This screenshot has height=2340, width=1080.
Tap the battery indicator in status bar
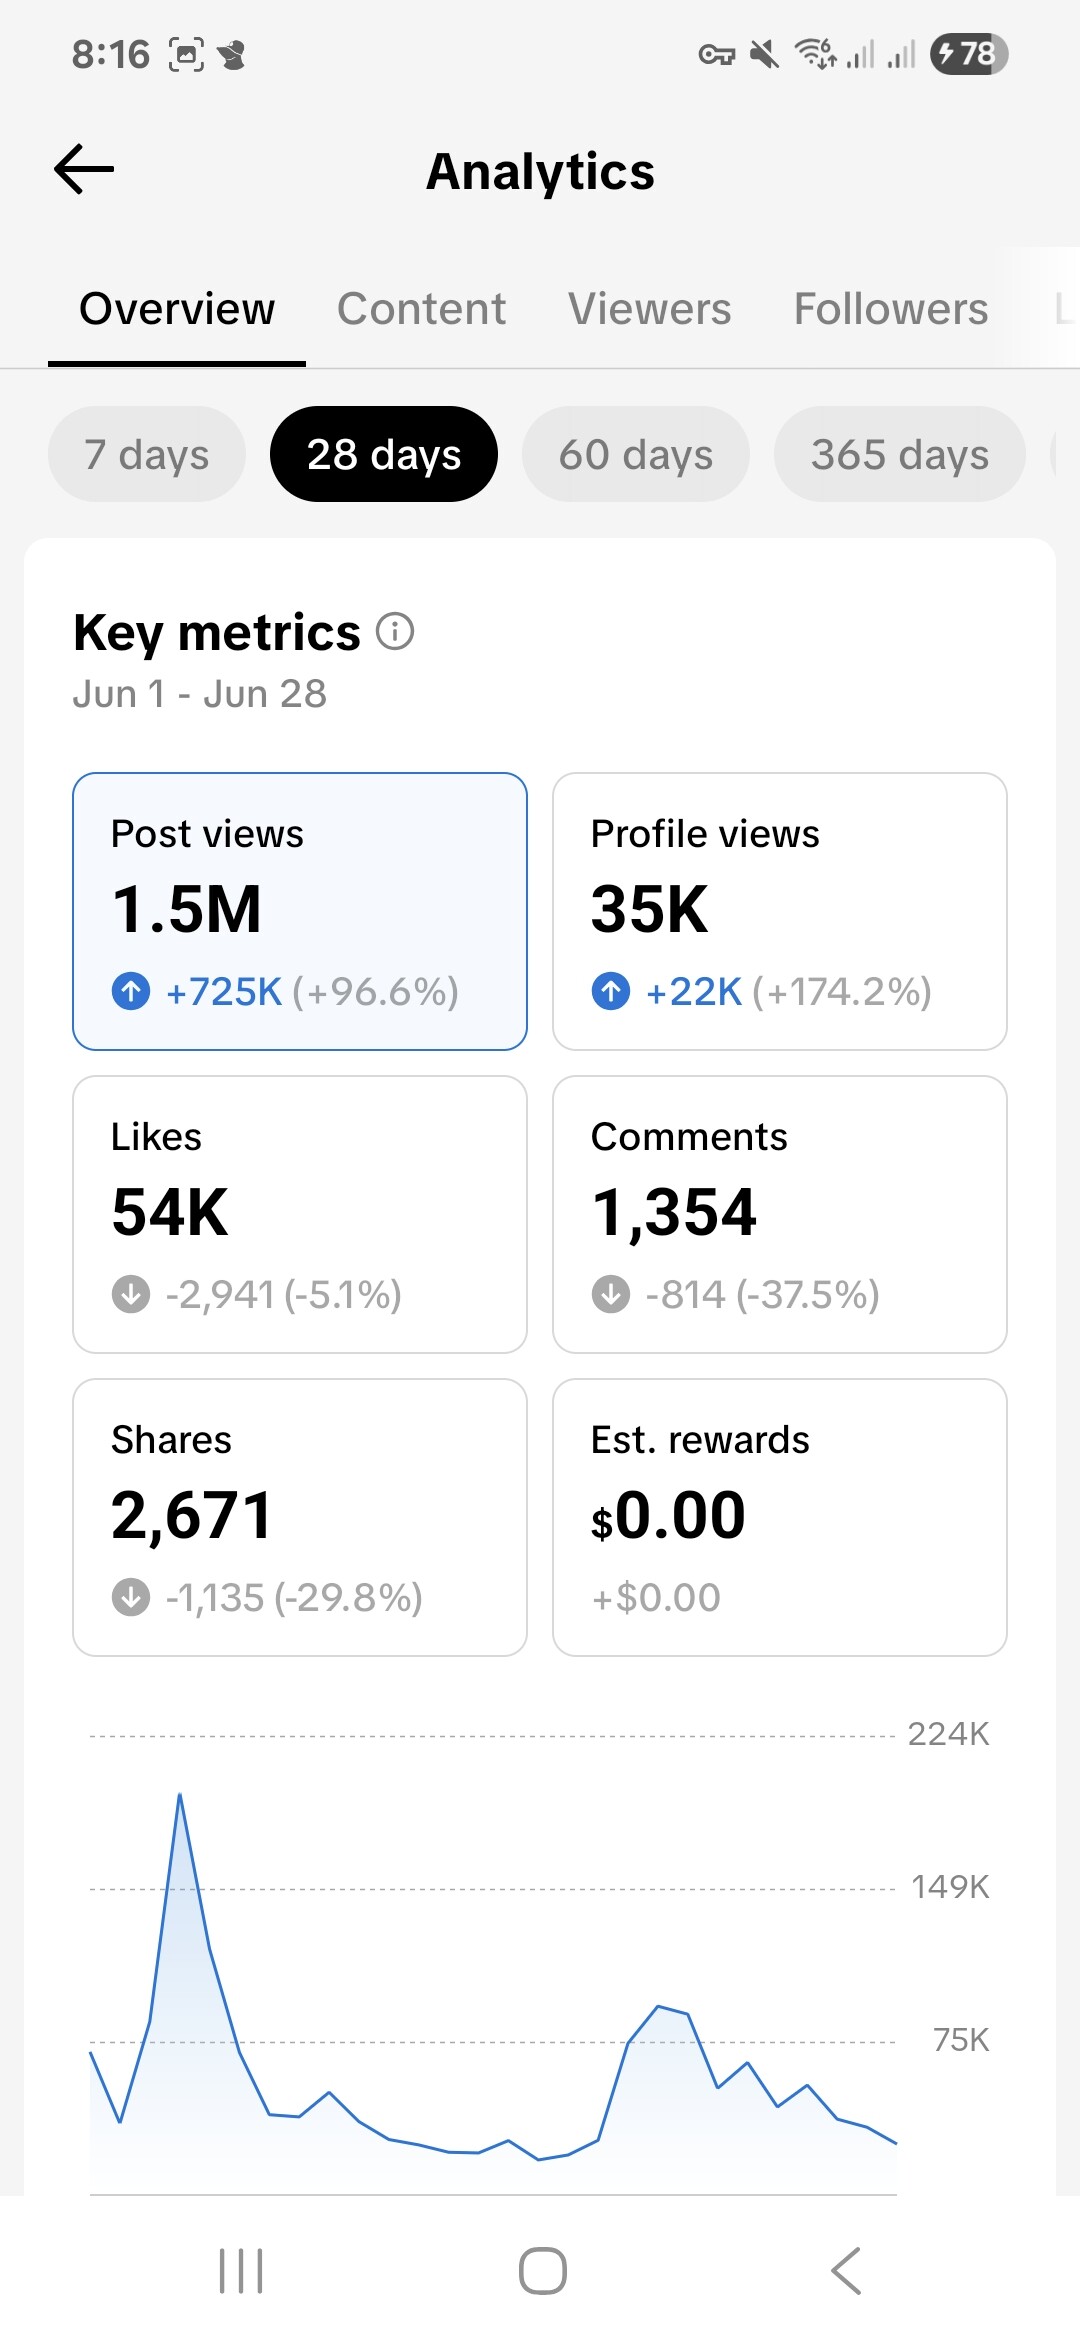(x=968, y=54)
